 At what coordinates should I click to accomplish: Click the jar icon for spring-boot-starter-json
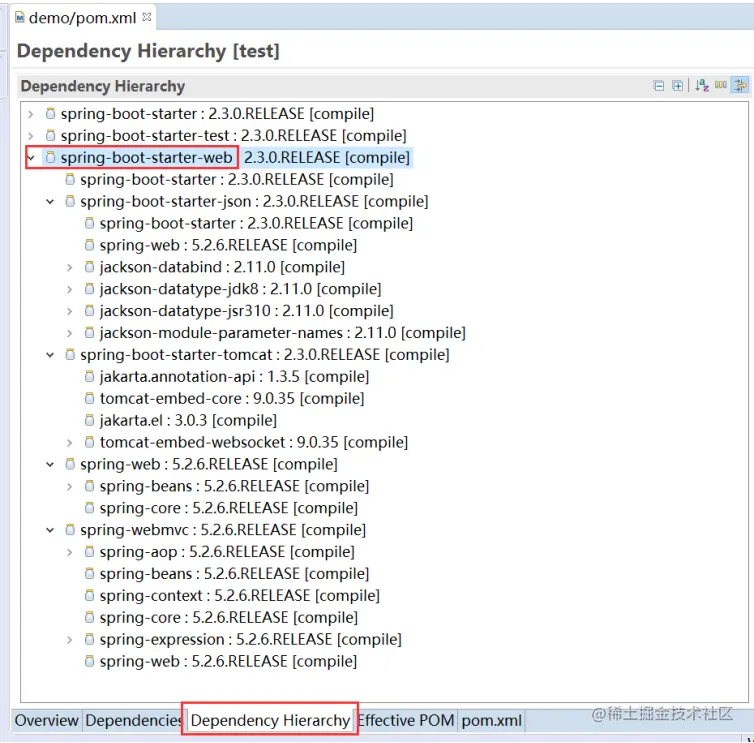[70, 201]
